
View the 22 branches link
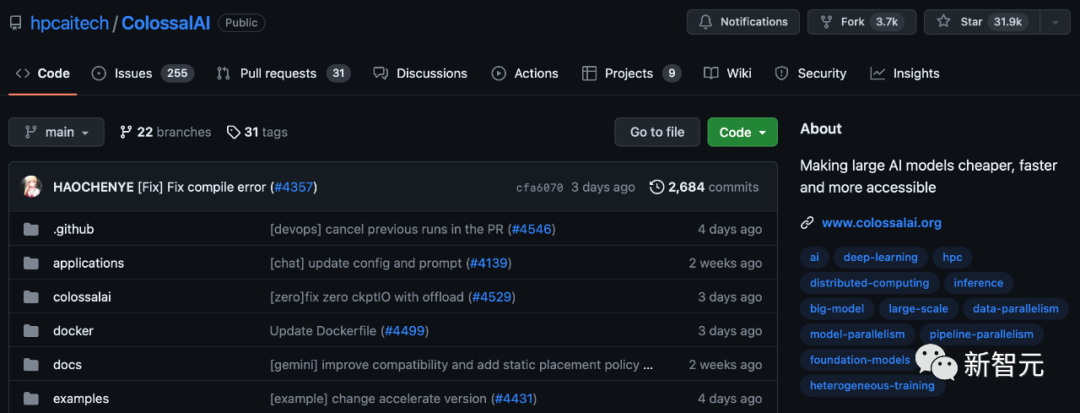click(165, 132)
